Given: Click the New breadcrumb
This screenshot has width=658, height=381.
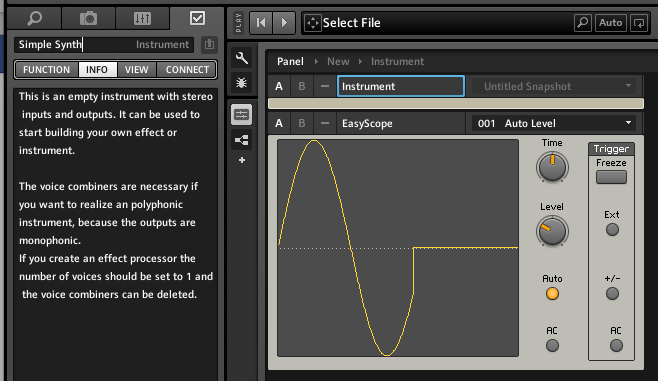Looking at the screenshot, I should [x=338, y=62].
